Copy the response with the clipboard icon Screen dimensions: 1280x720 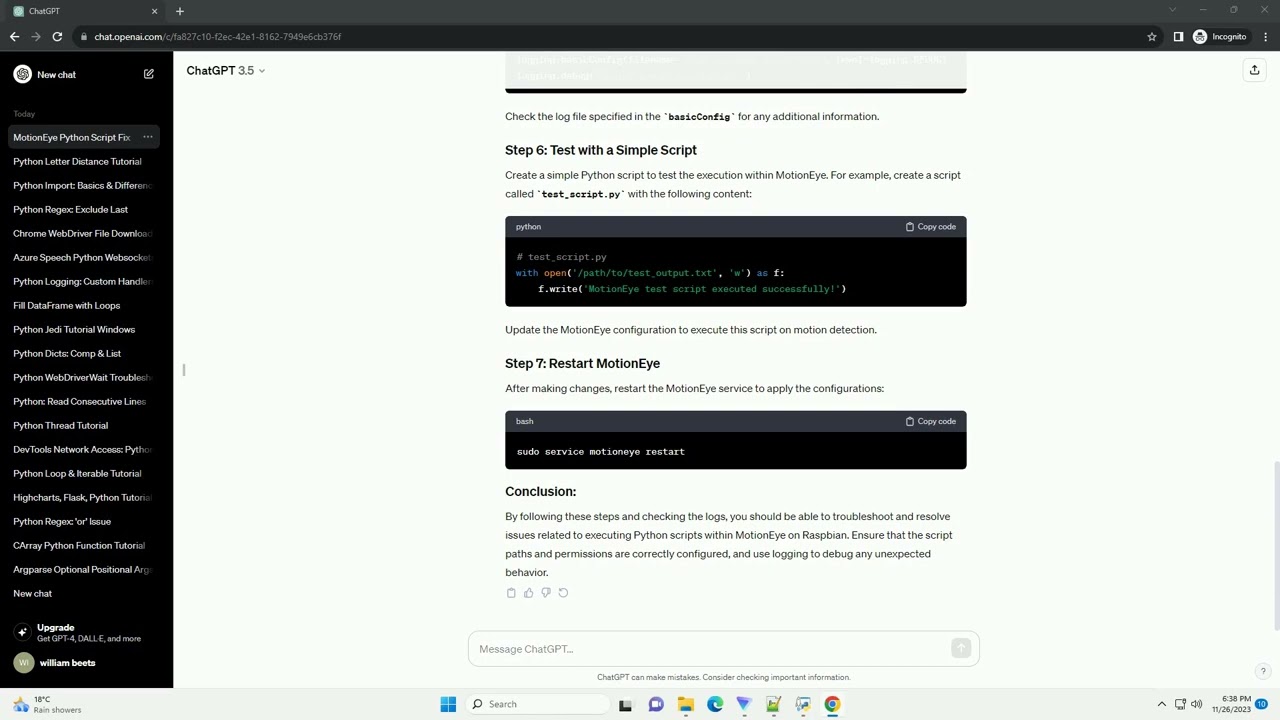(511, 593)
